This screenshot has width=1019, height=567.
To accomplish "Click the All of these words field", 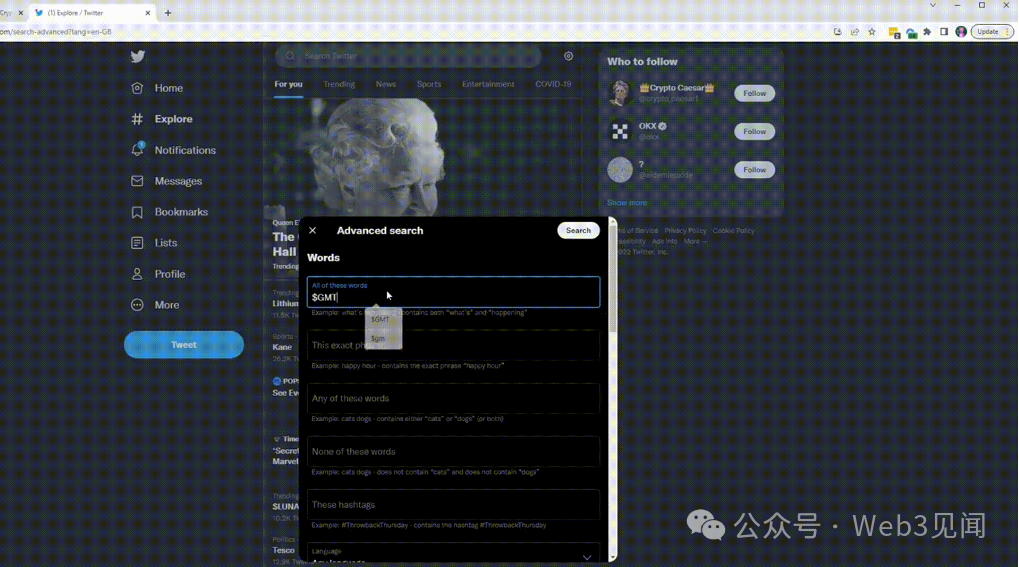I will pyautogui.click(x=453, y=292).
